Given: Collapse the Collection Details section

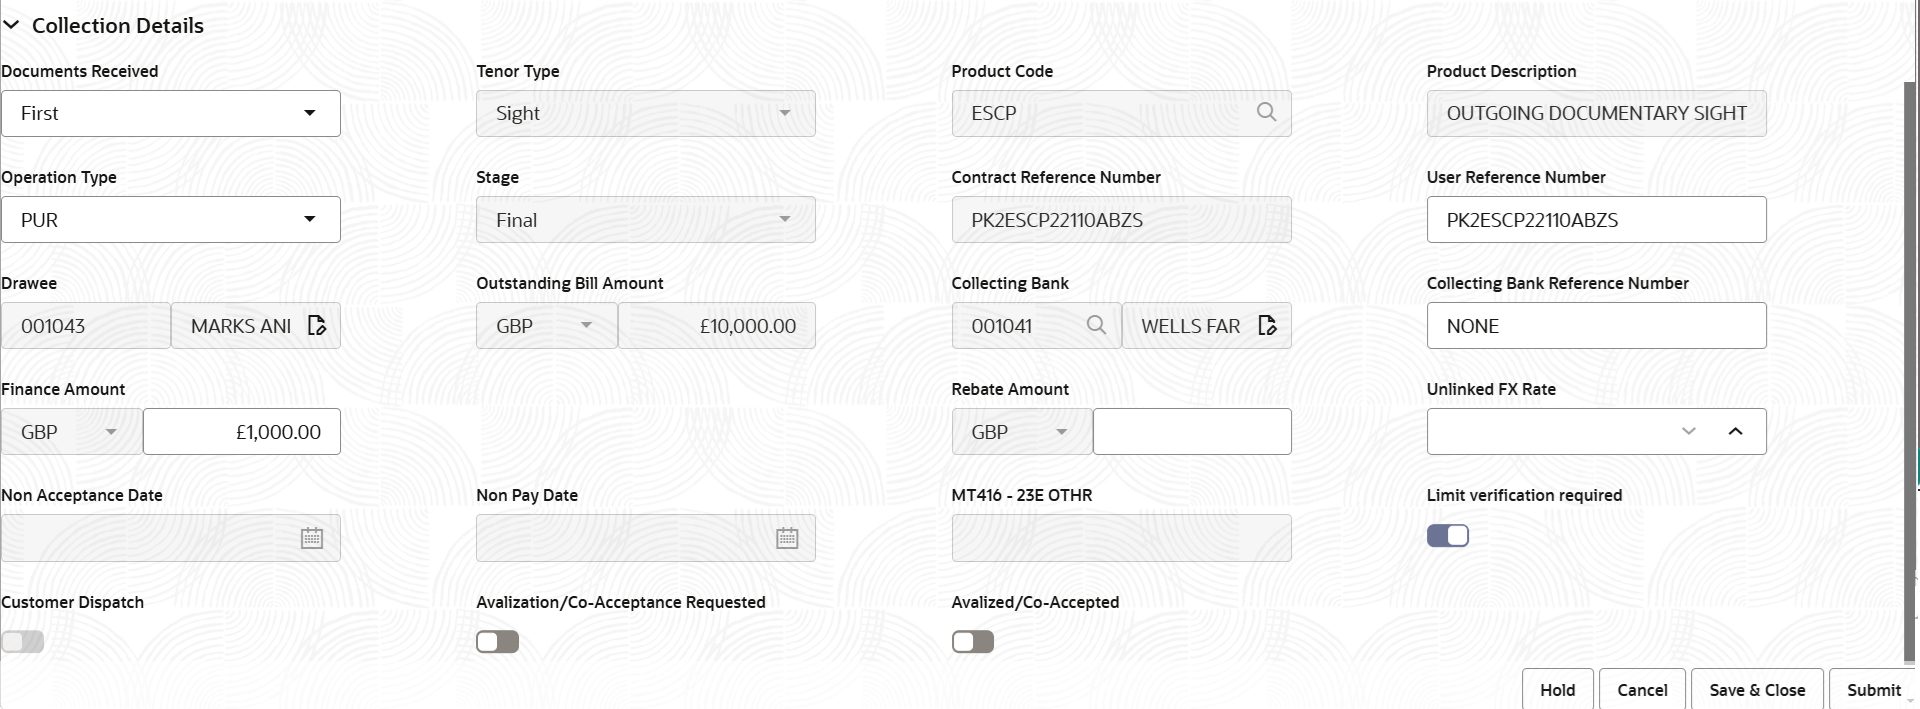Looking at the screenshot, I should 12,25.
